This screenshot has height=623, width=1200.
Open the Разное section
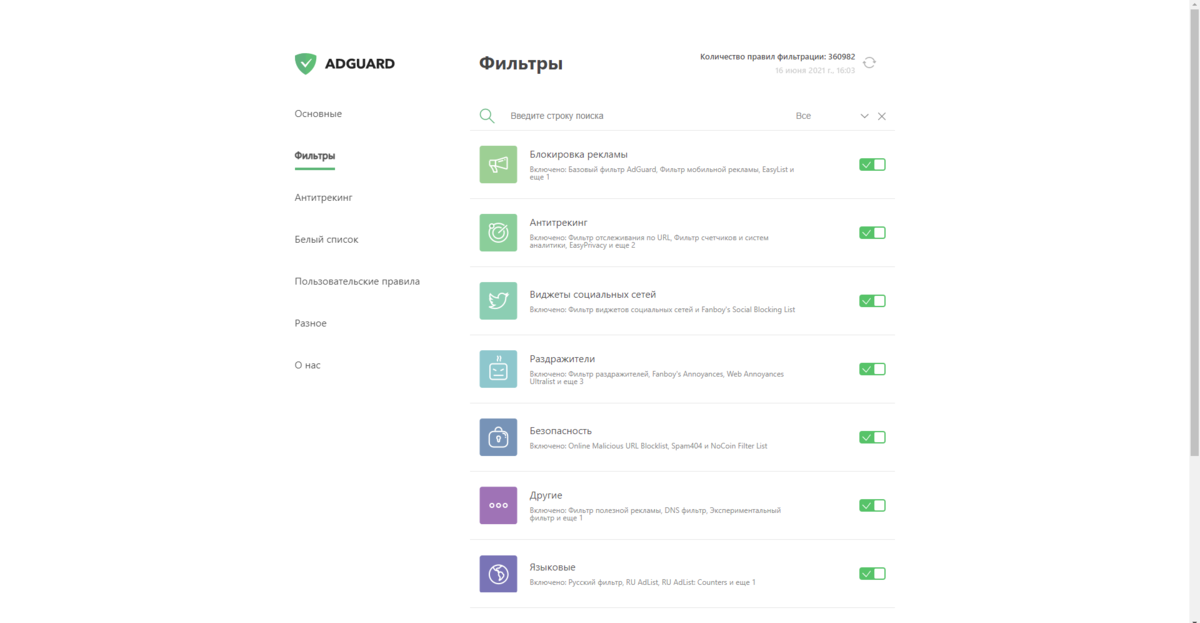coord(310,324)
